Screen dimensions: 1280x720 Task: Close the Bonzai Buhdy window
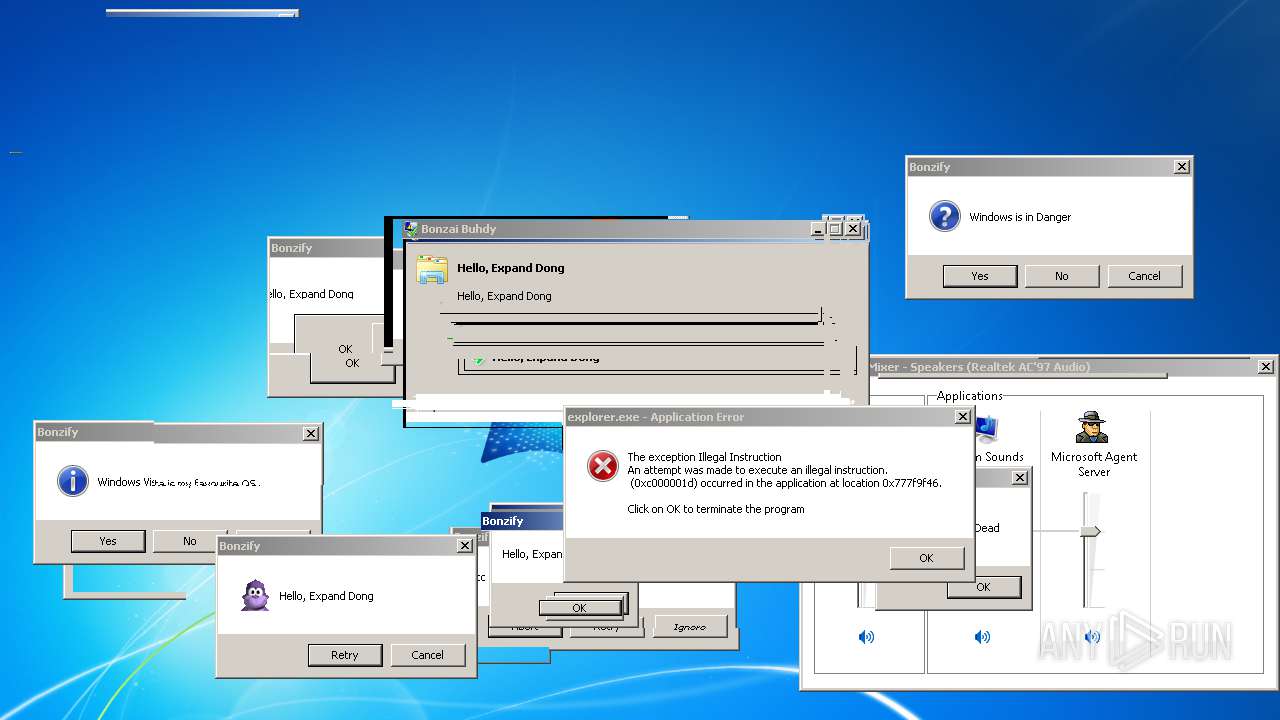click(853, 229)
